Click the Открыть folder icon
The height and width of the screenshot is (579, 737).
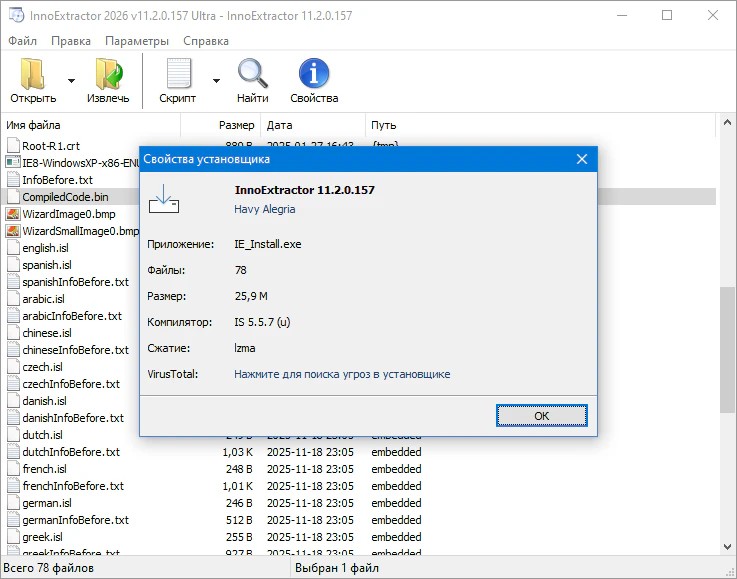pyautogui.click(x=33, y=74)
